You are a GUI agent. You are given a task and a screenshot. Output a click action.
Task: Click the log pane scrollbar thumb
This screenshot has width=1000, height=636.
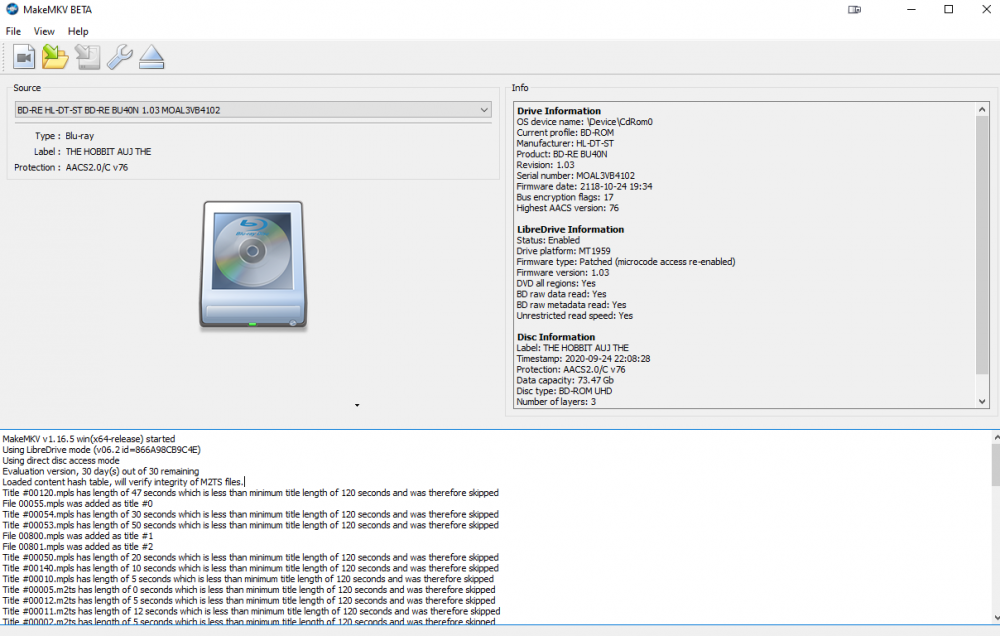click(996, 464)
